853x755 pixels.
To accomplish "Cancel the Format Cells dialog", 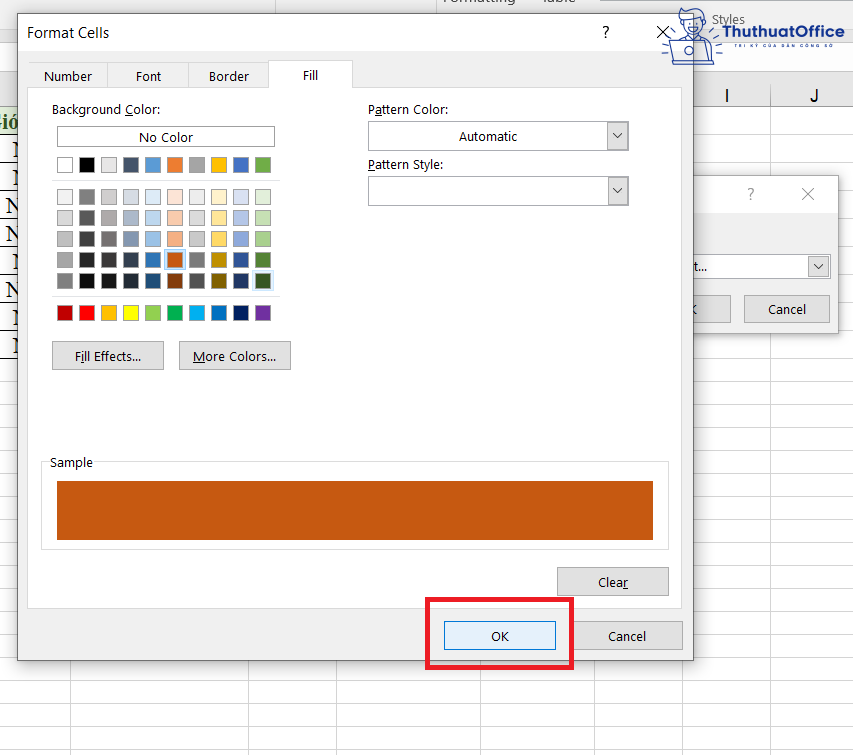I will (627, 636).
